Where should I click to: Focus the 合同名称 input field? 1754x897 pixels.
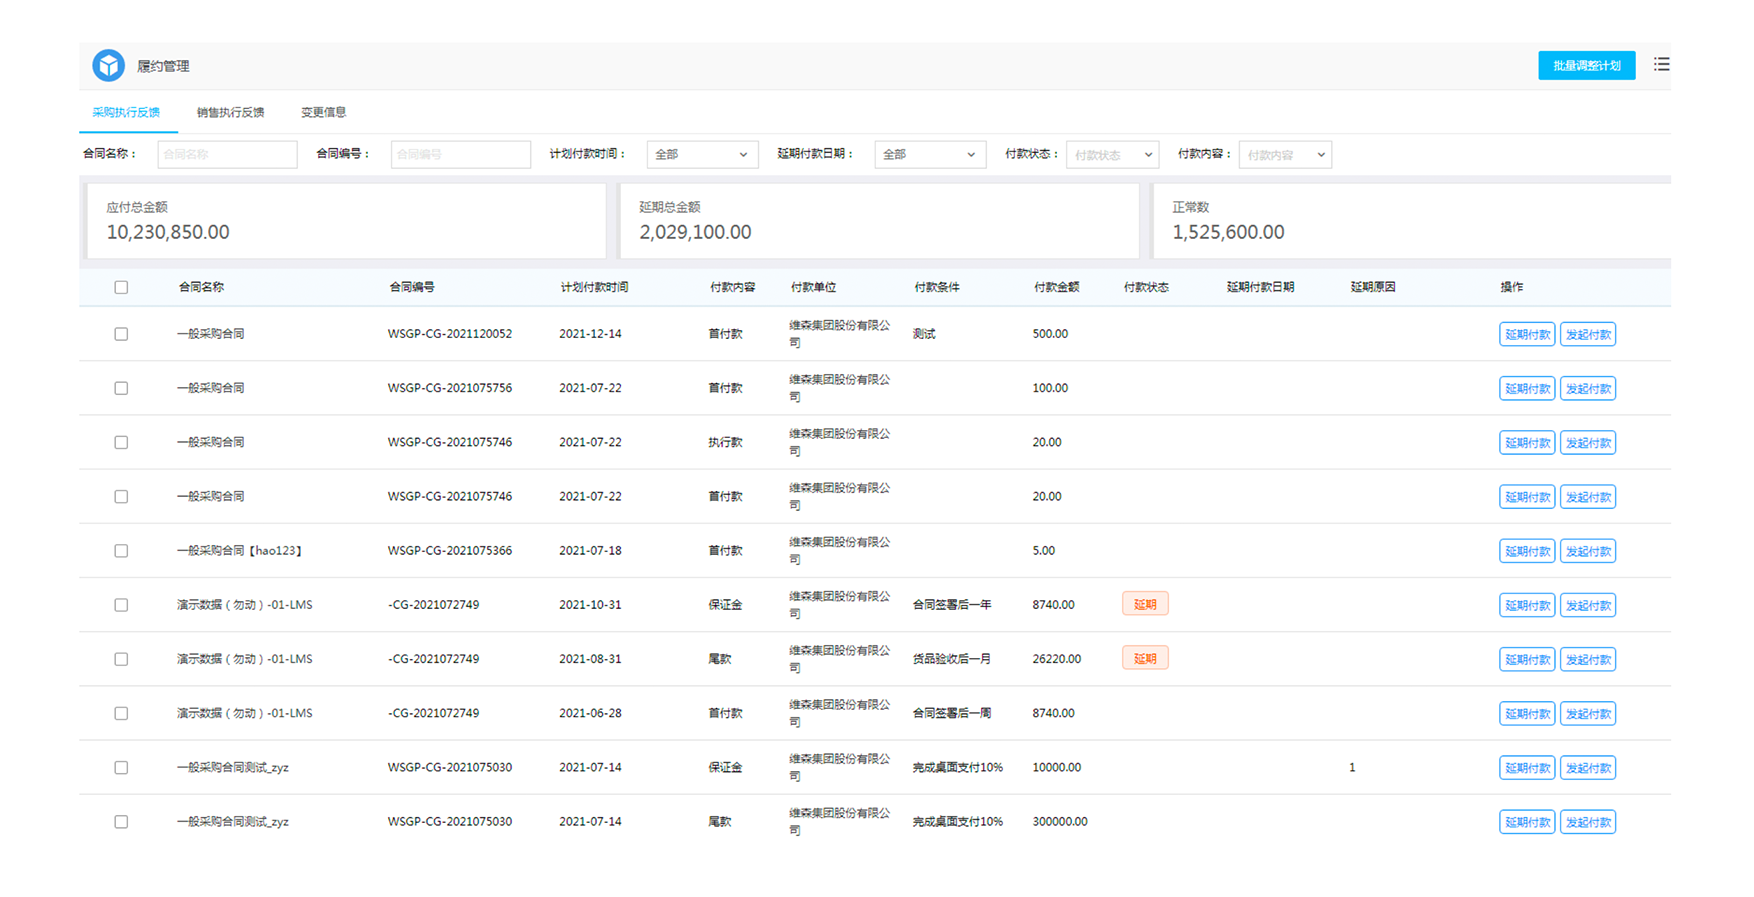pos(227,154)
